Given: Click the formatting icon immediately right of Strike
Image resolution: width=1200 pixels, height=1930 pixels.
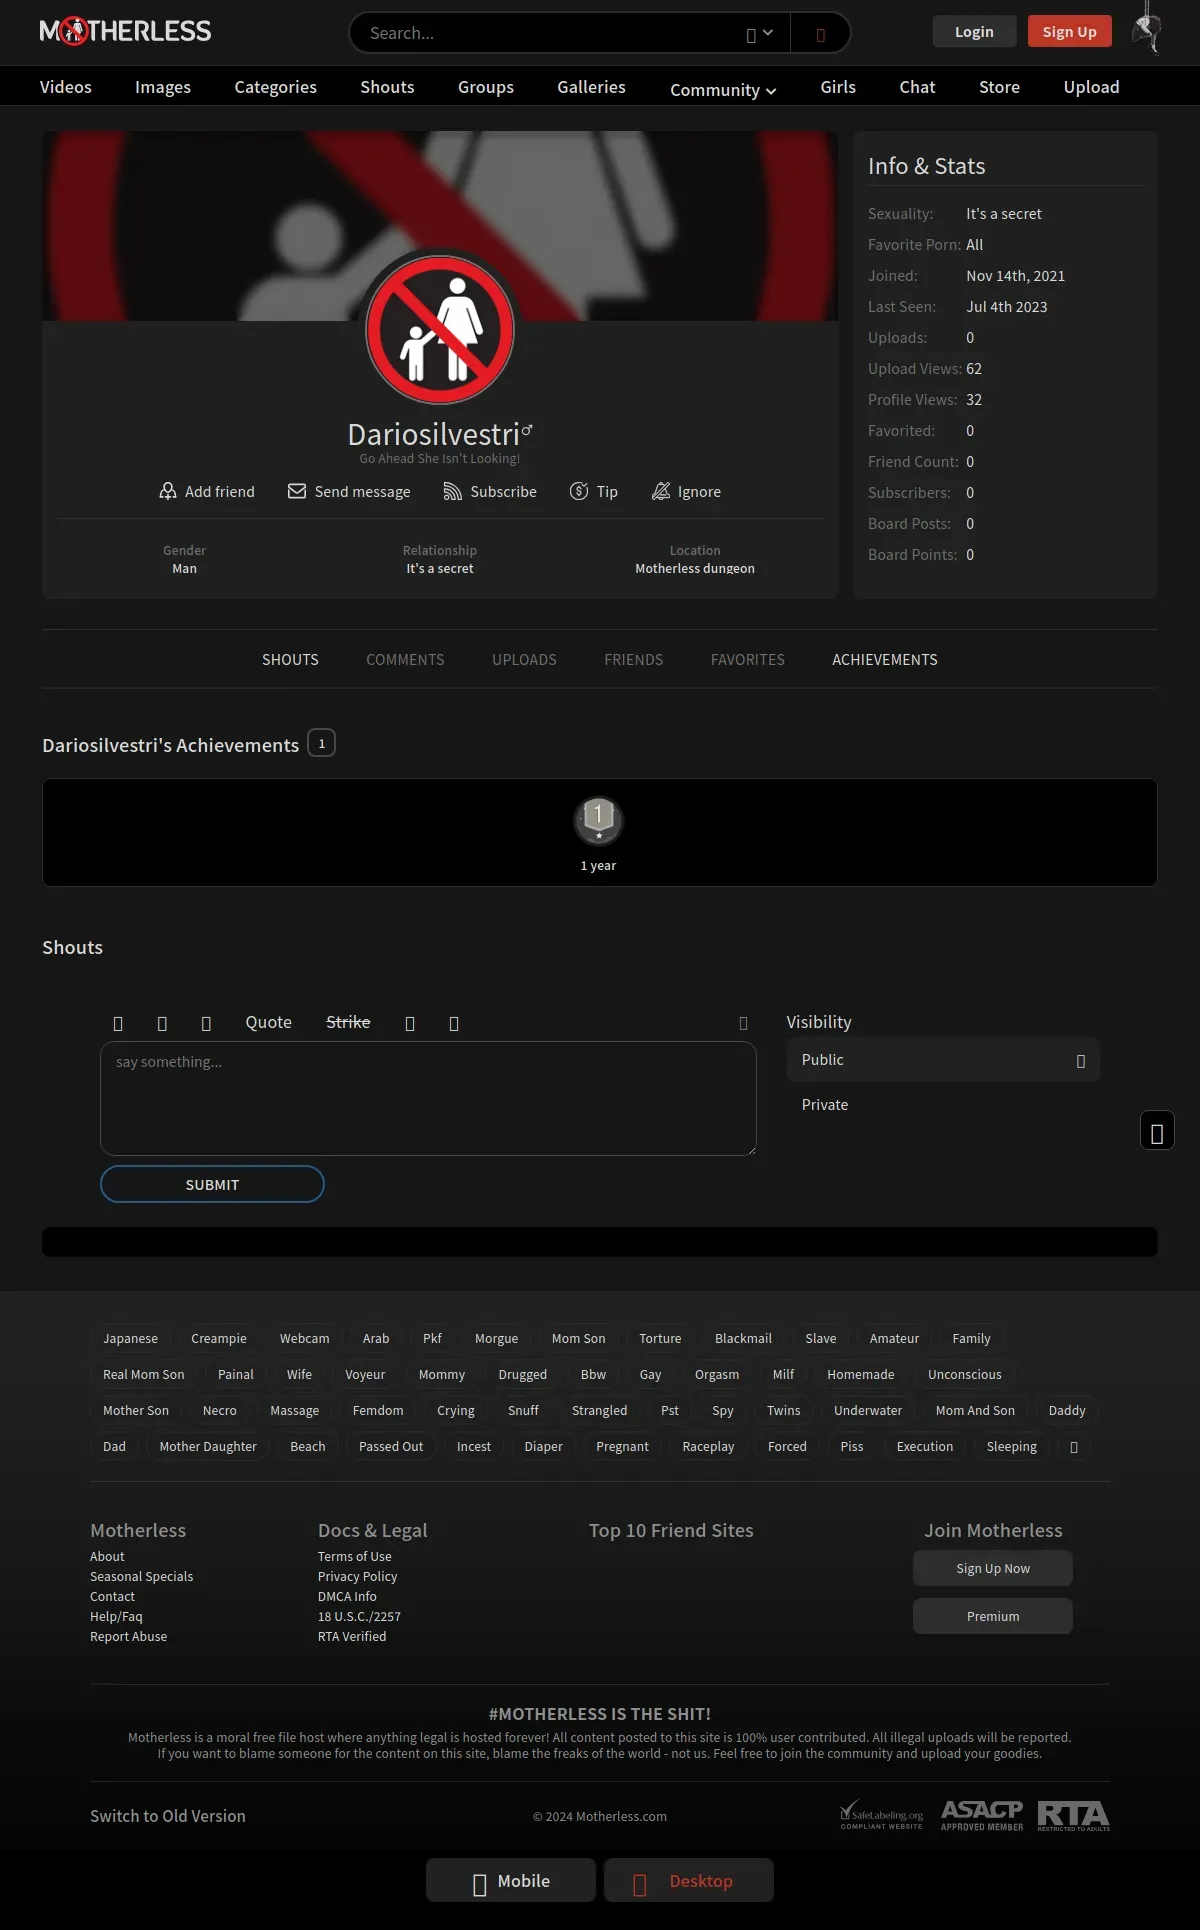Looking at the screenshot, I should (410, 1023).
